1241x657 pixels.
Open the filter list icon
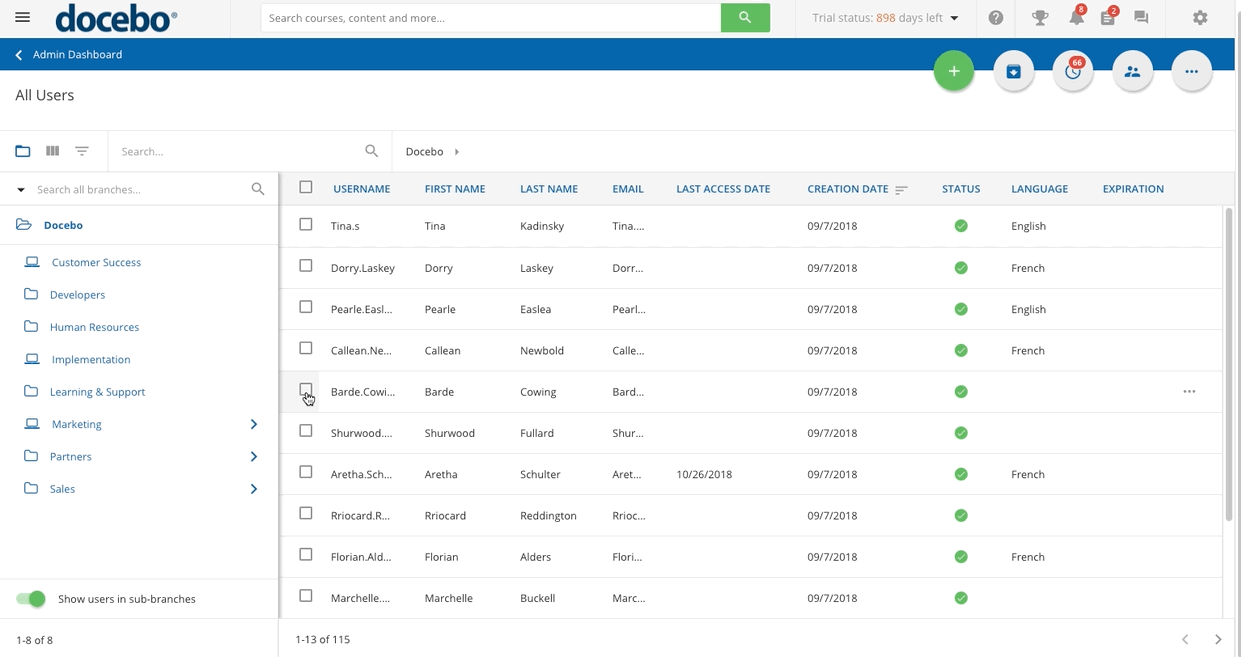click(82, 151)
